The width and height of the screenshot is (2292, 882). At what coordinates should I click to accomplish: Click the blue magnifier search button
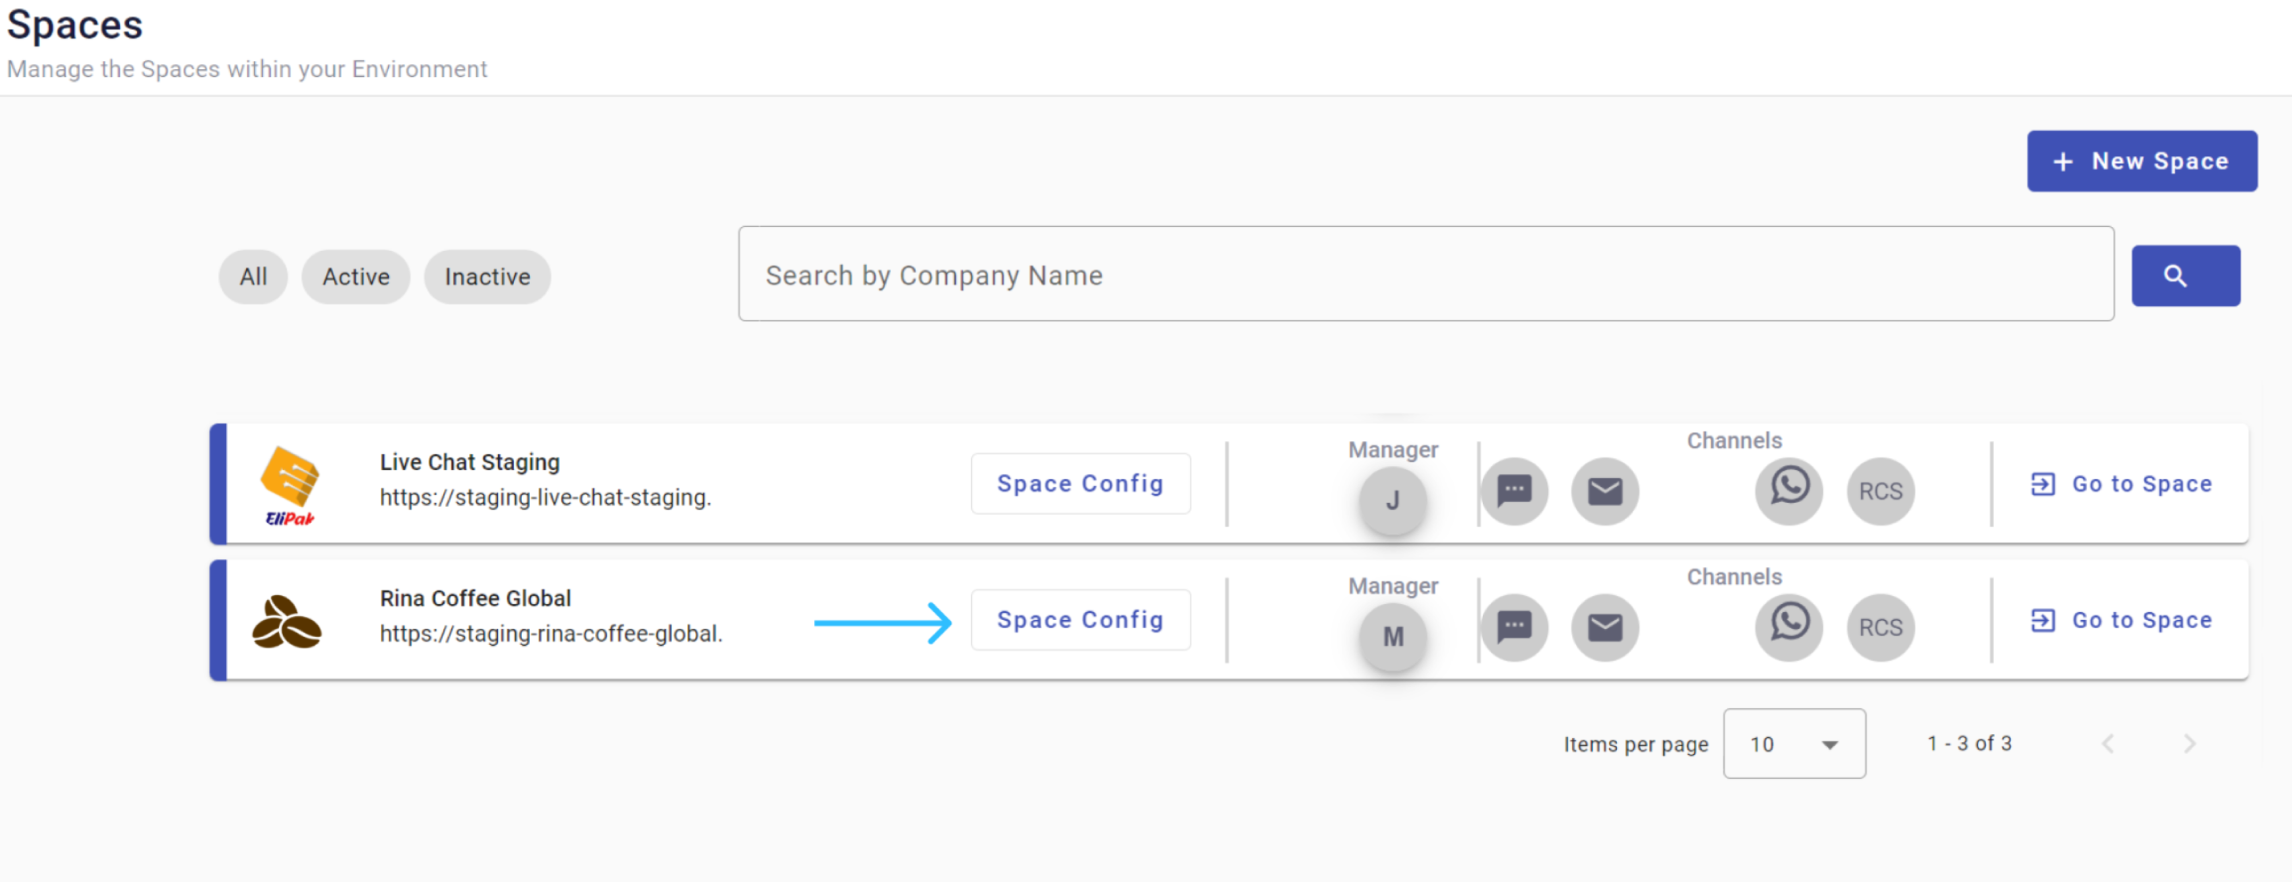[2185, 276]
